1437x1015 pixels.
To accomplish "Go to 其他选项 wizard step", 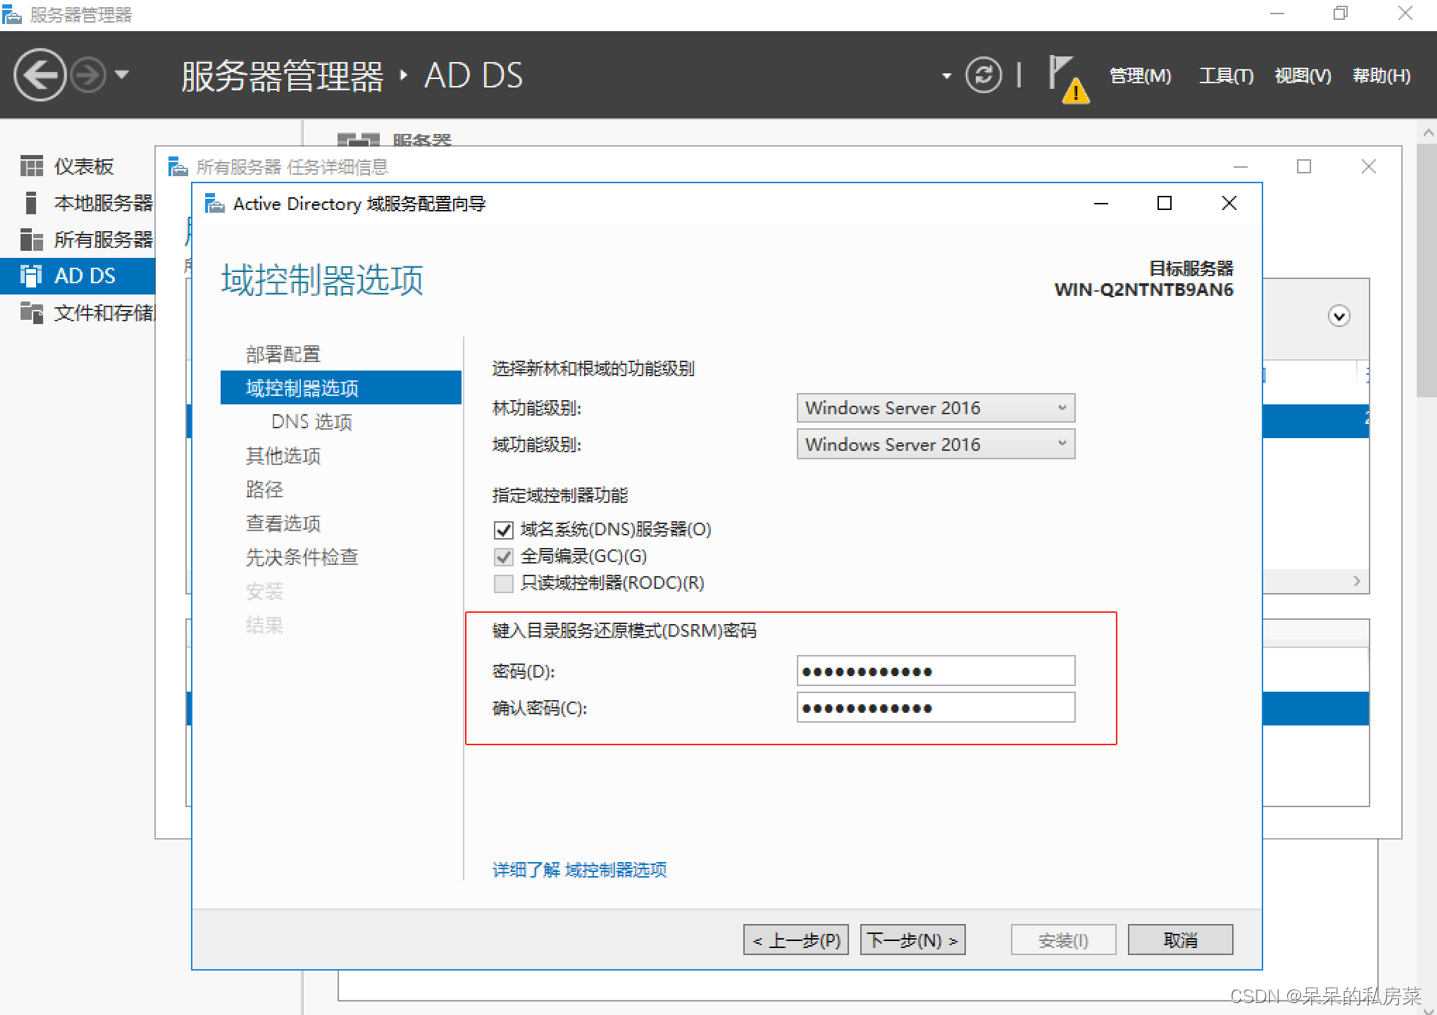I will [283, 456].
